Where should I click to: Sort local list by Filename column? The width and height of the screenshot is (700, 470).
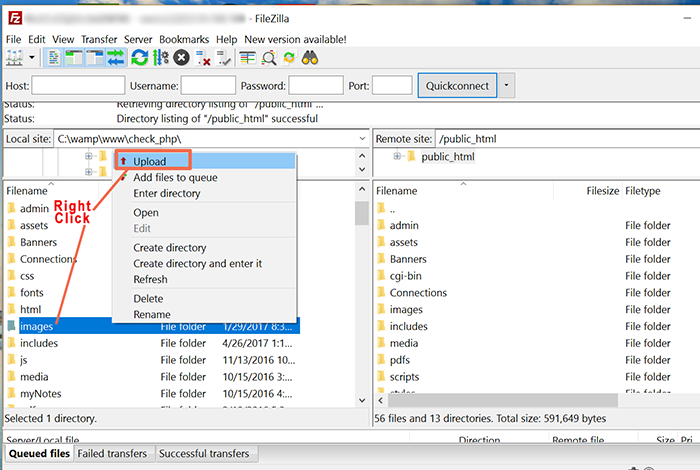tap(27, 191)
